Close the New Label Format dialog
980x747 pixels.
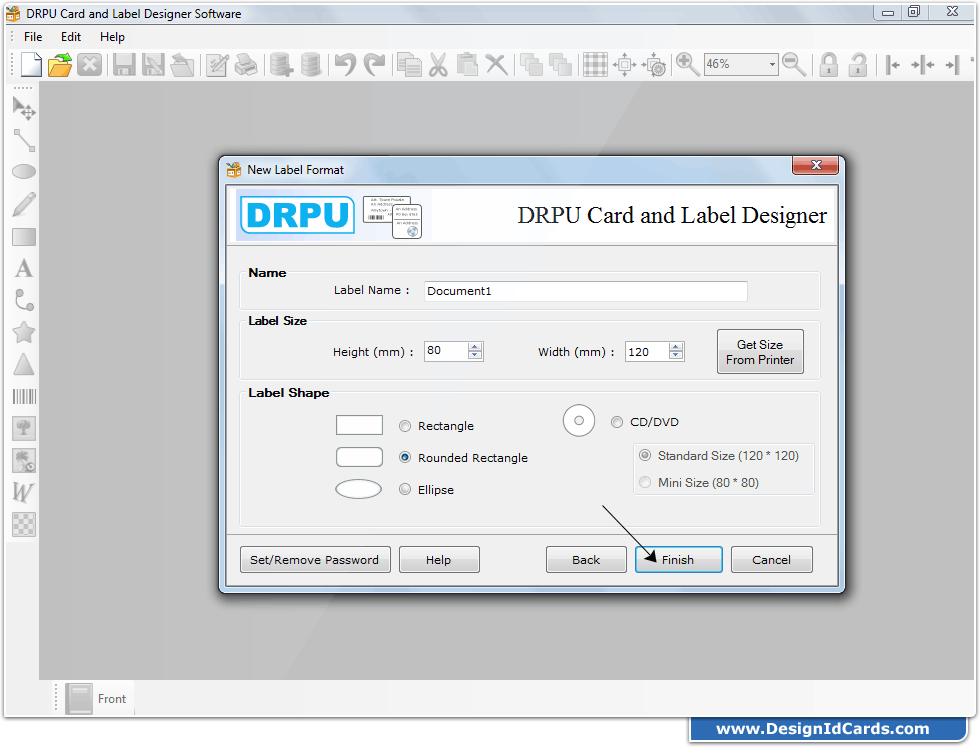click(816, 165)
